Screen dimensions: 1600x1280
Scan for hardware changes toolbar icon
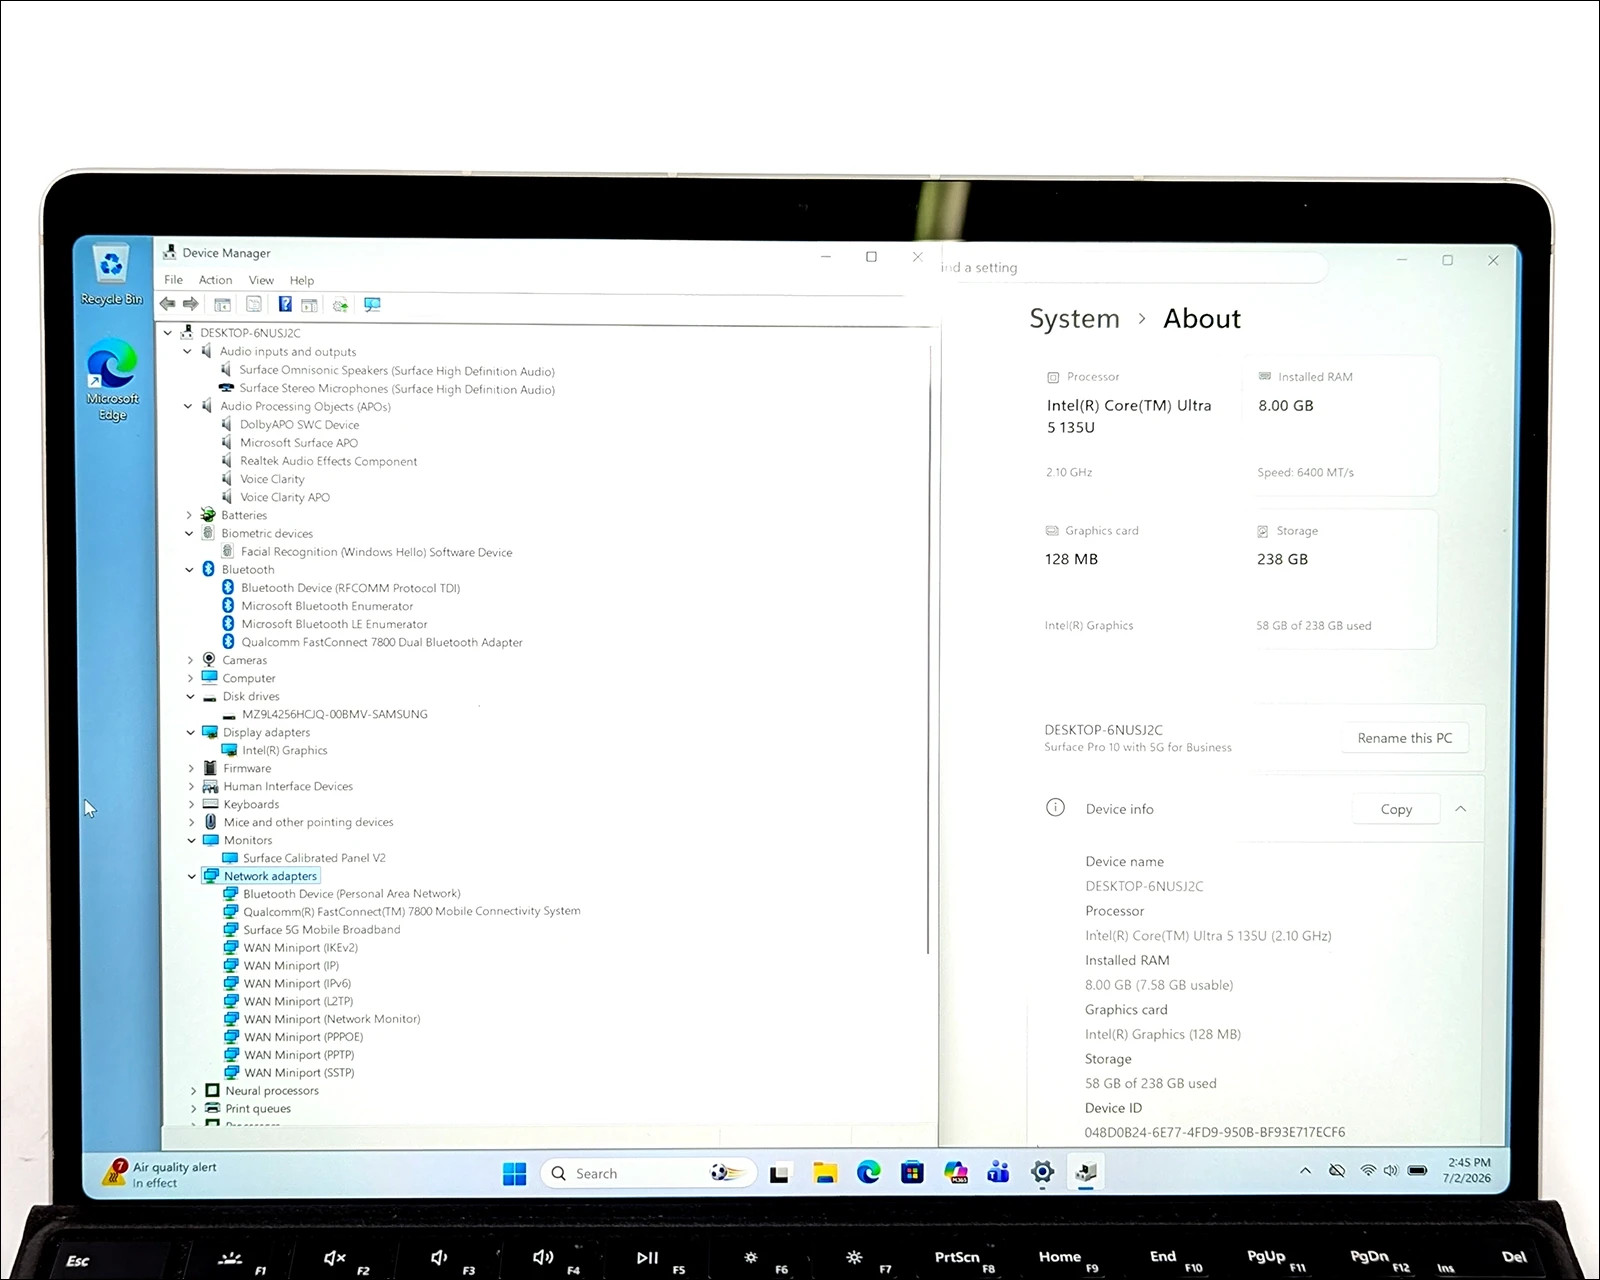point(372,305)
